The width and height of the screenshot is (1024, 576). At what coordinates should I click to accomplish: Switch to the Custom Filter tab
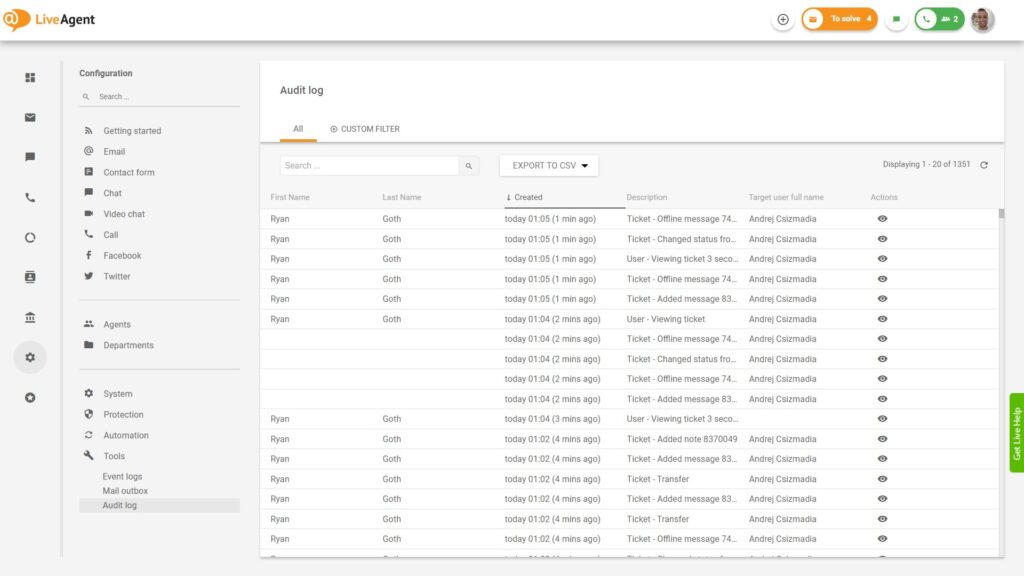tap(364, 128)
